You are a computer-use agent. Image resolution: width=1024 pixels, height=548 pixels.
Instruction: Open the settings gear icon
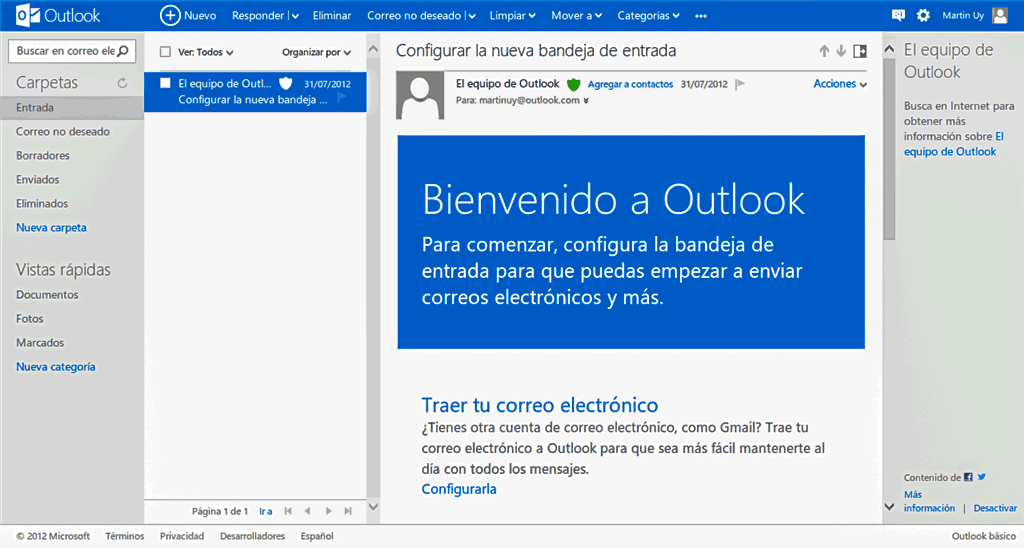coord(923,16)
